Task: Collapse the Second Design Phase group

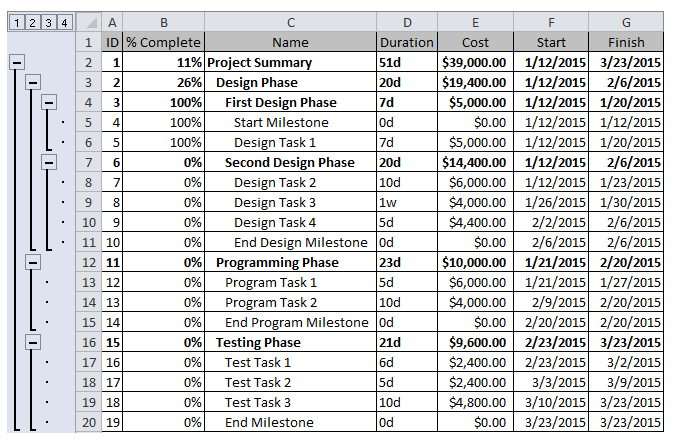Action: [49, 162]
